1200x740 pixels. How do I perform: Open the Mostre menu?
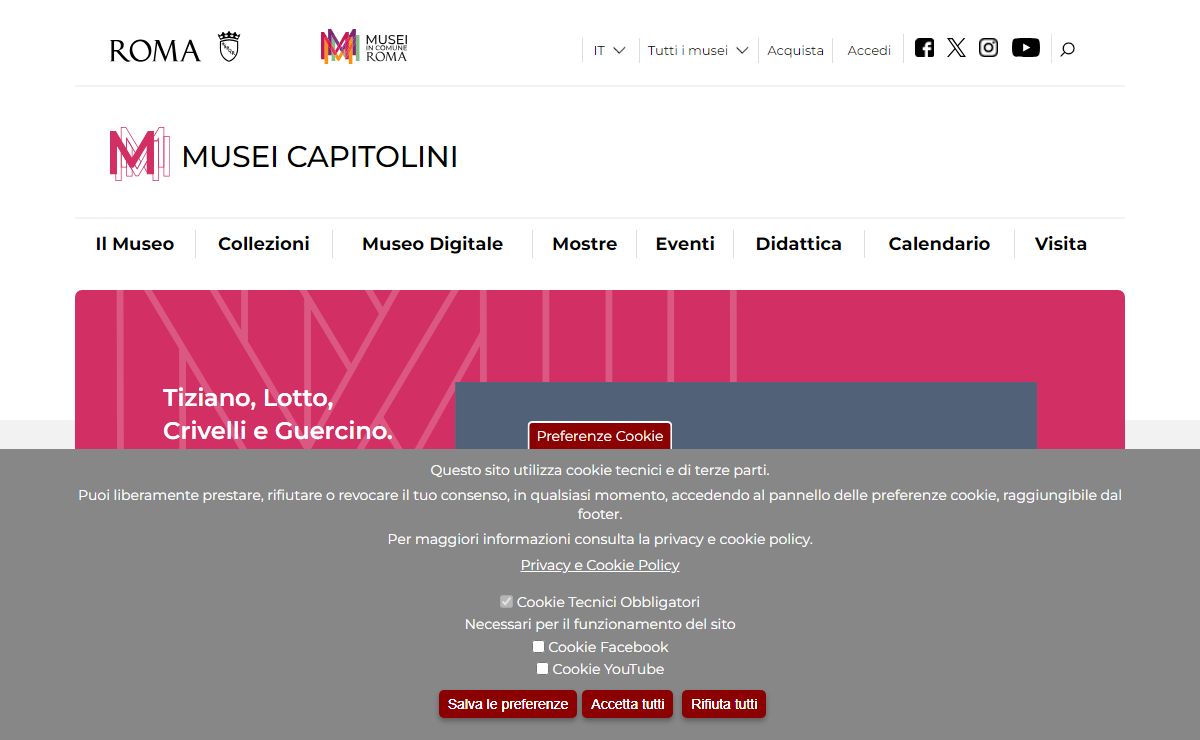click(x=585, y=244)
